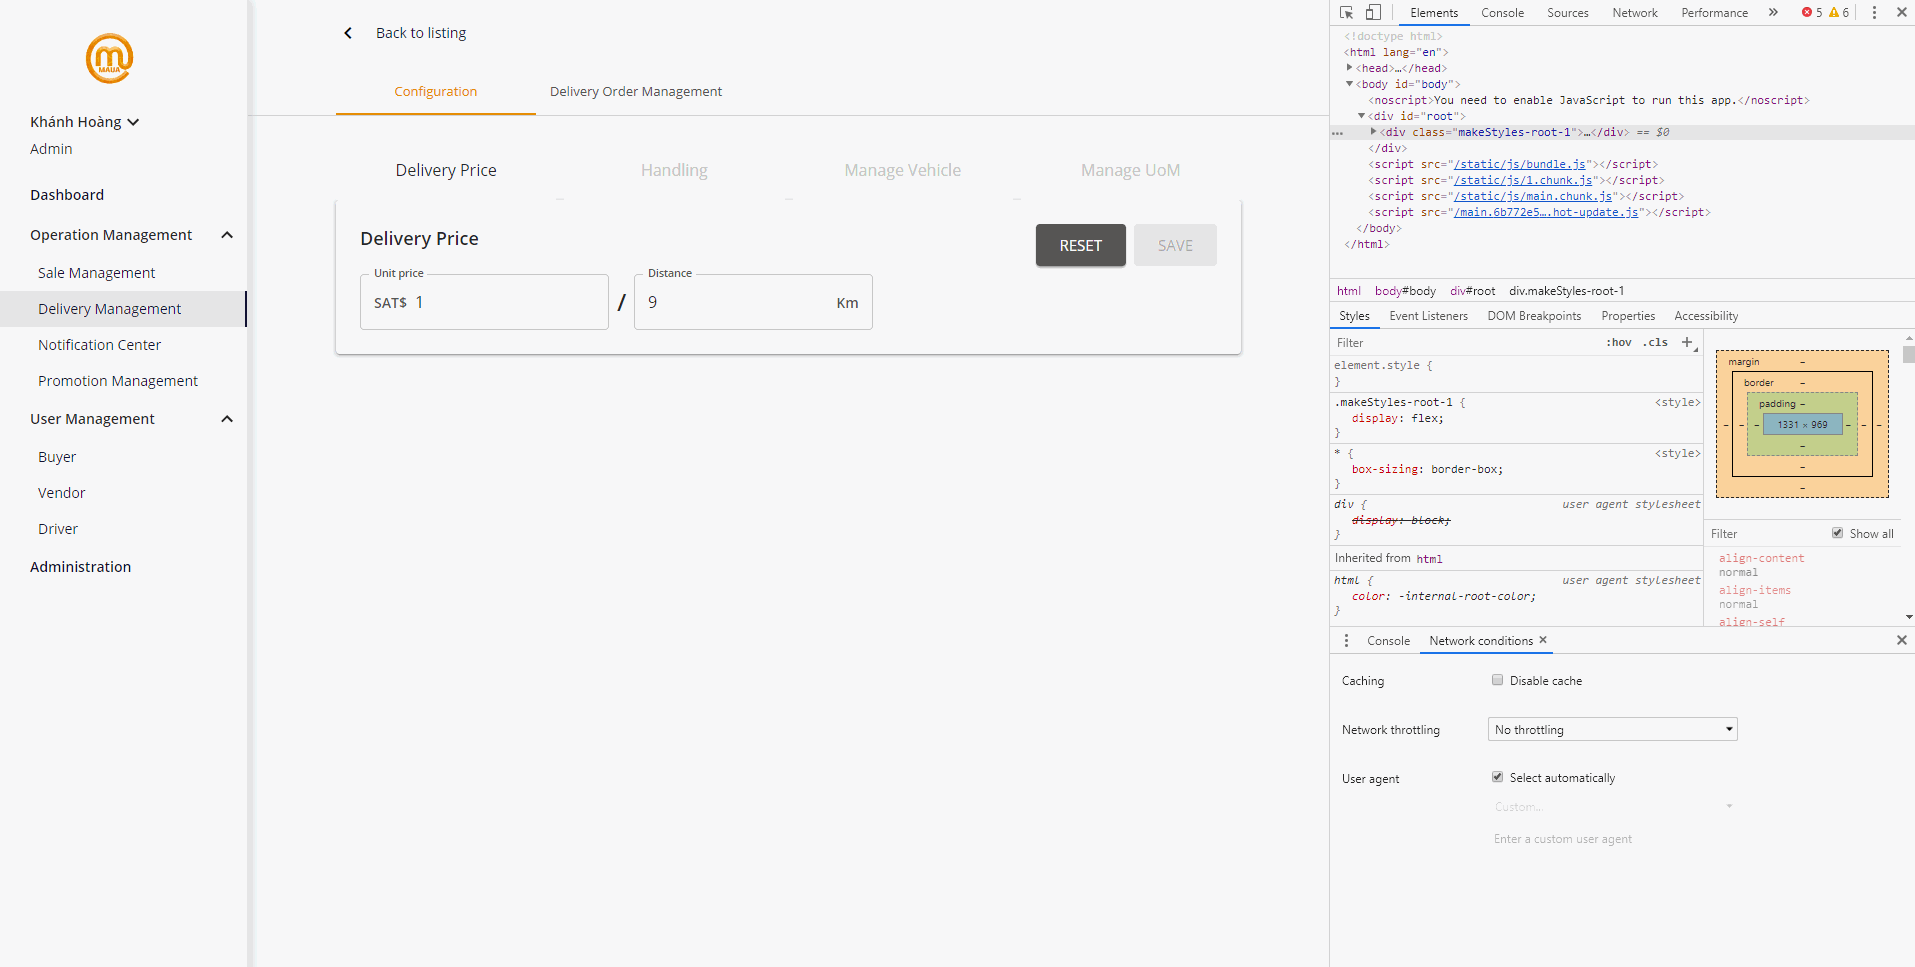1915x967 pixels.
Task: Uncheck Select automatically for user agent
Action: (1498, 777)
